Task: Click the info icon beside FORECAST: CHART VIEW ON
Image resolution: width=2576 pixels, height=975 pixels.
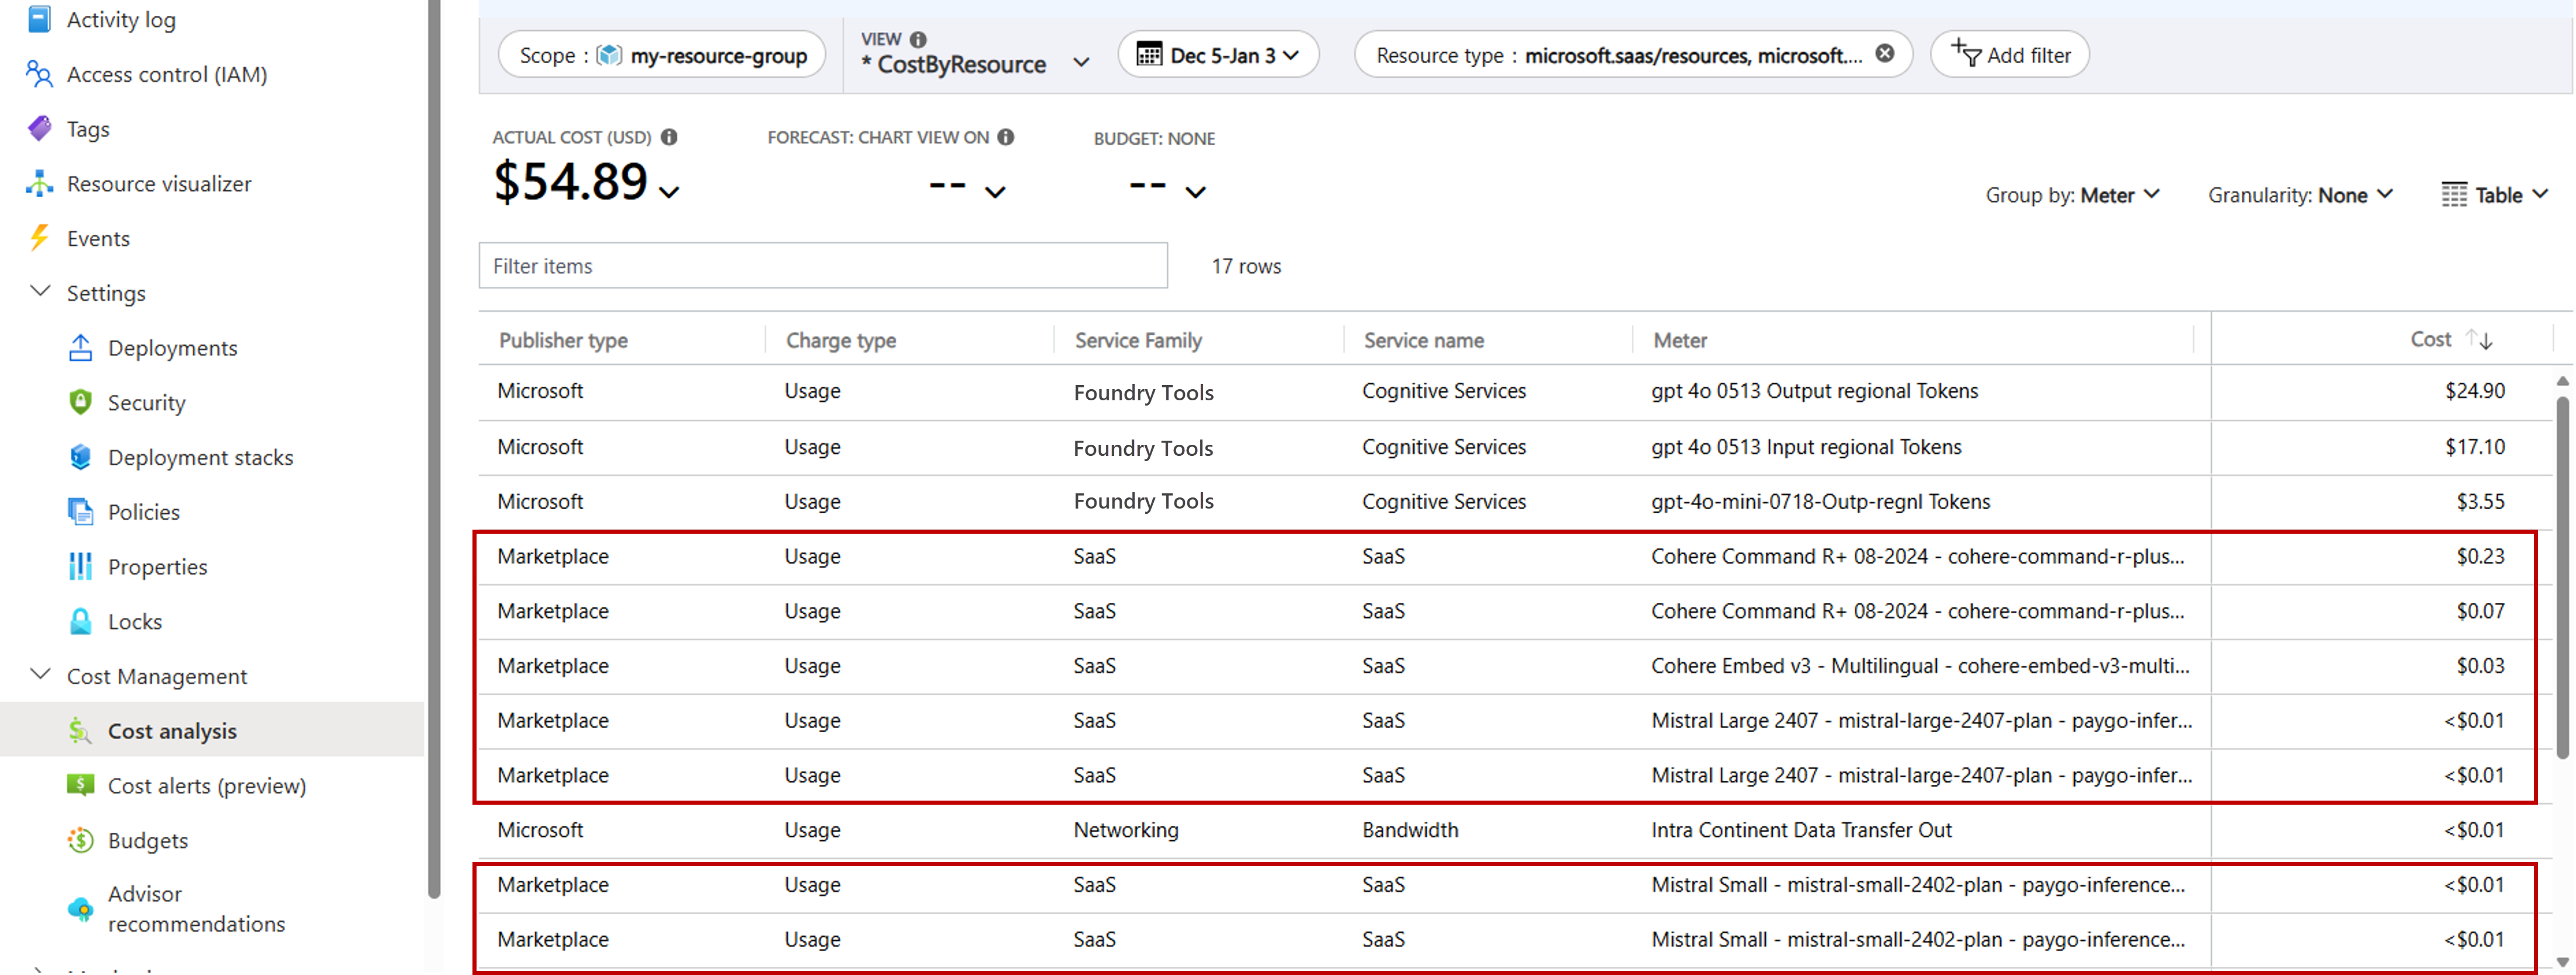Action: [x=1006, y=137]
